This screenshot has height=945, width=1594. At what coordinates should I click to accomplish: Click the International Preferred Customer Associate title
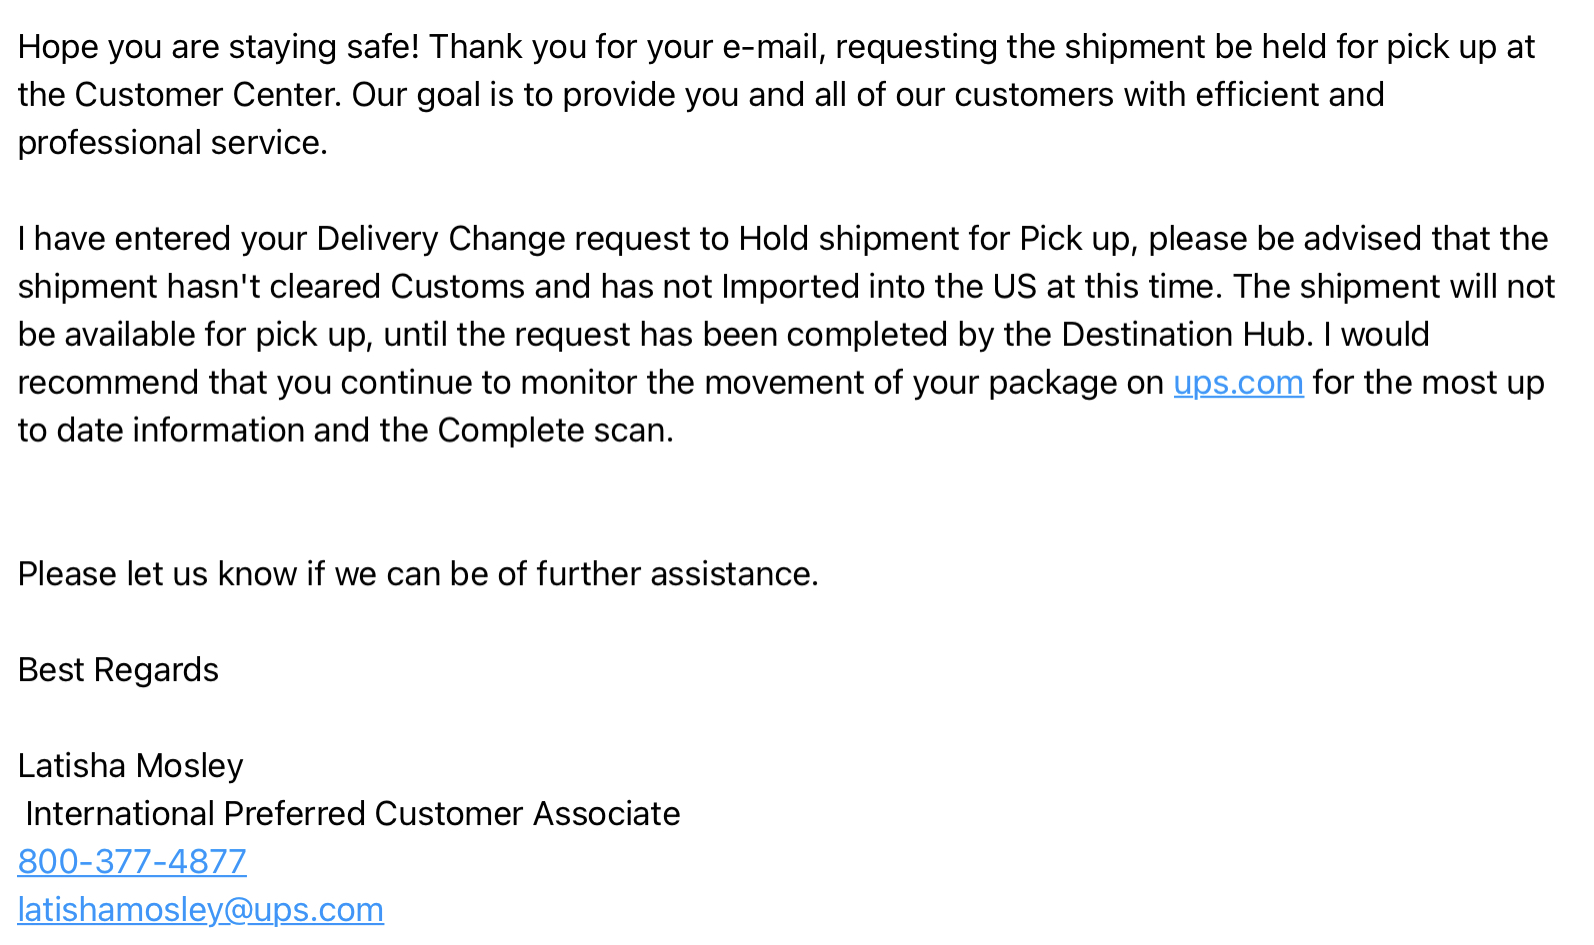point(353,814)
